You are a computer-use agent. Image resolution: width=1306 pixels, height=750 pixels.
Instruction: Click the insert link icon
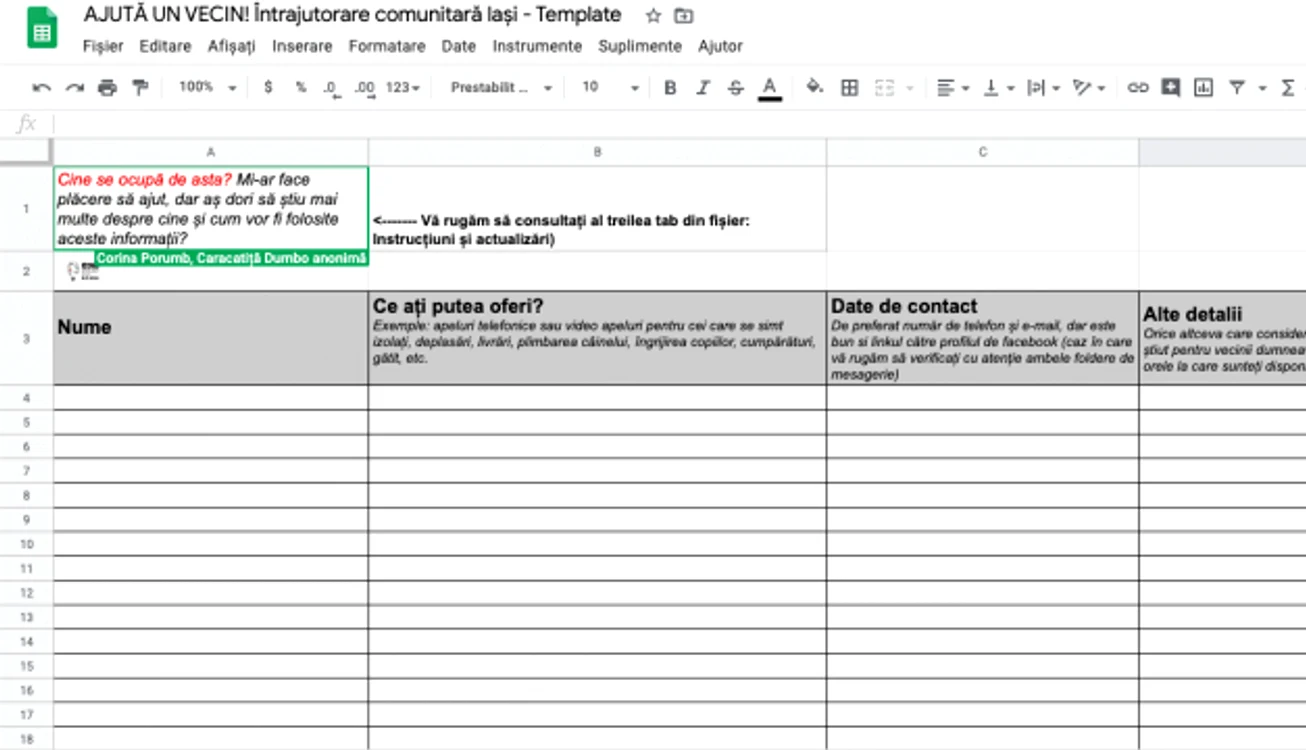(x=1138, y=88)
